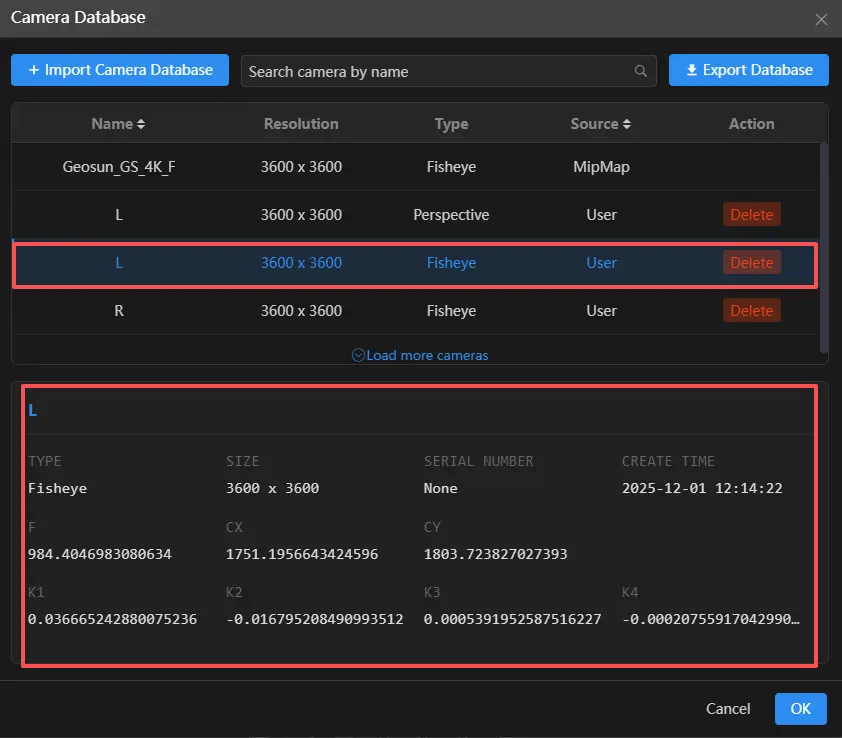Close the Camera Database dialog
Viewport: 842px width, 738px height.
[821, 19]
